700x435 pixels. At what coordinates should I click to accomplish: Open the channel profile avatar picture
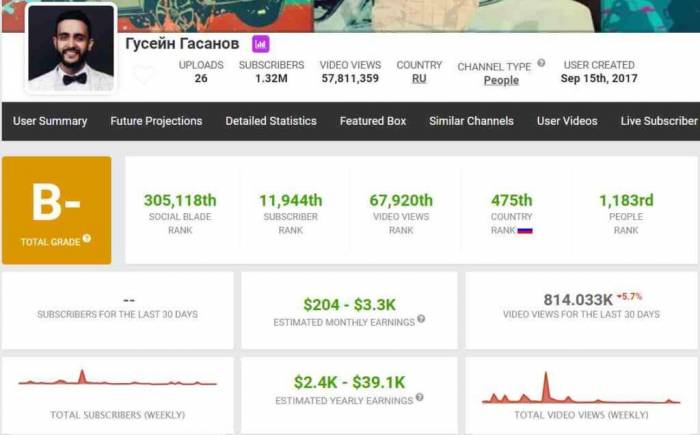[x=71, y=46]
